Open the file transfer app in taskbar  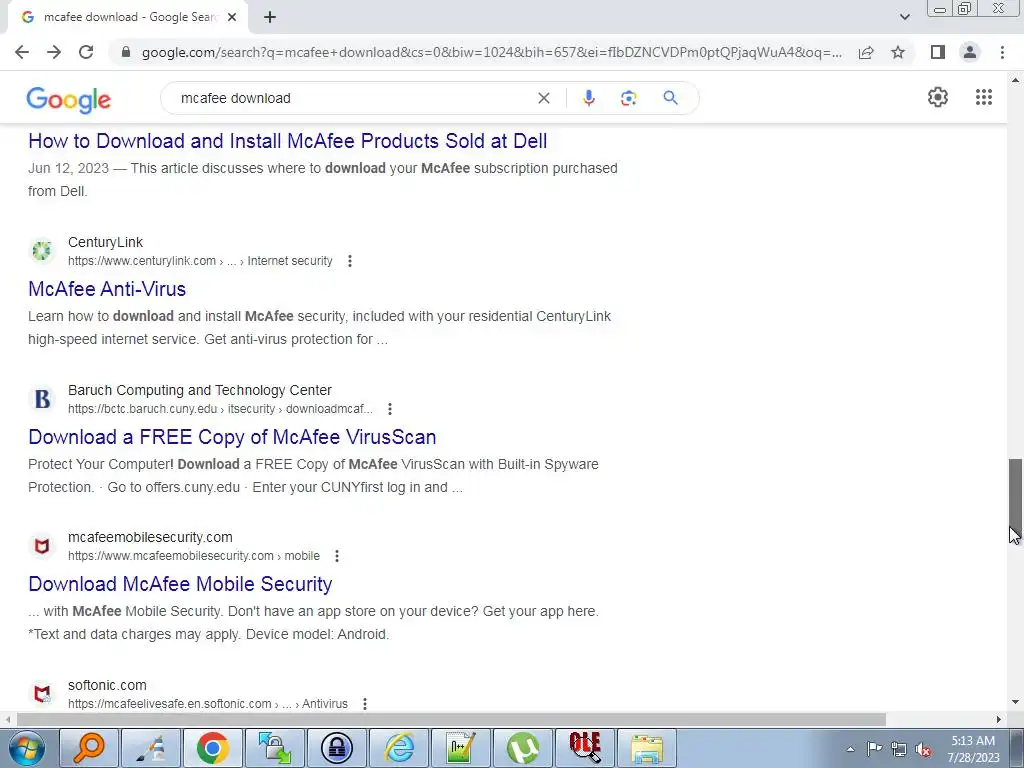[x=274, y=748]
